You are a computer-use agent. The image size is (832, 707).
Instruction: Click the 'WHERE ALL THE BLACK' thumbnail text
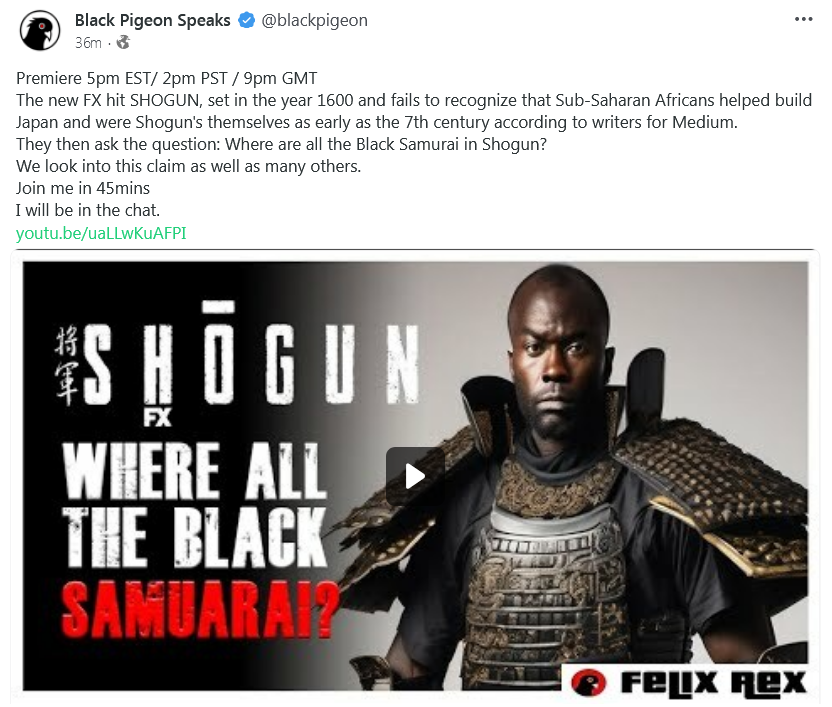[x=195, y=504]
